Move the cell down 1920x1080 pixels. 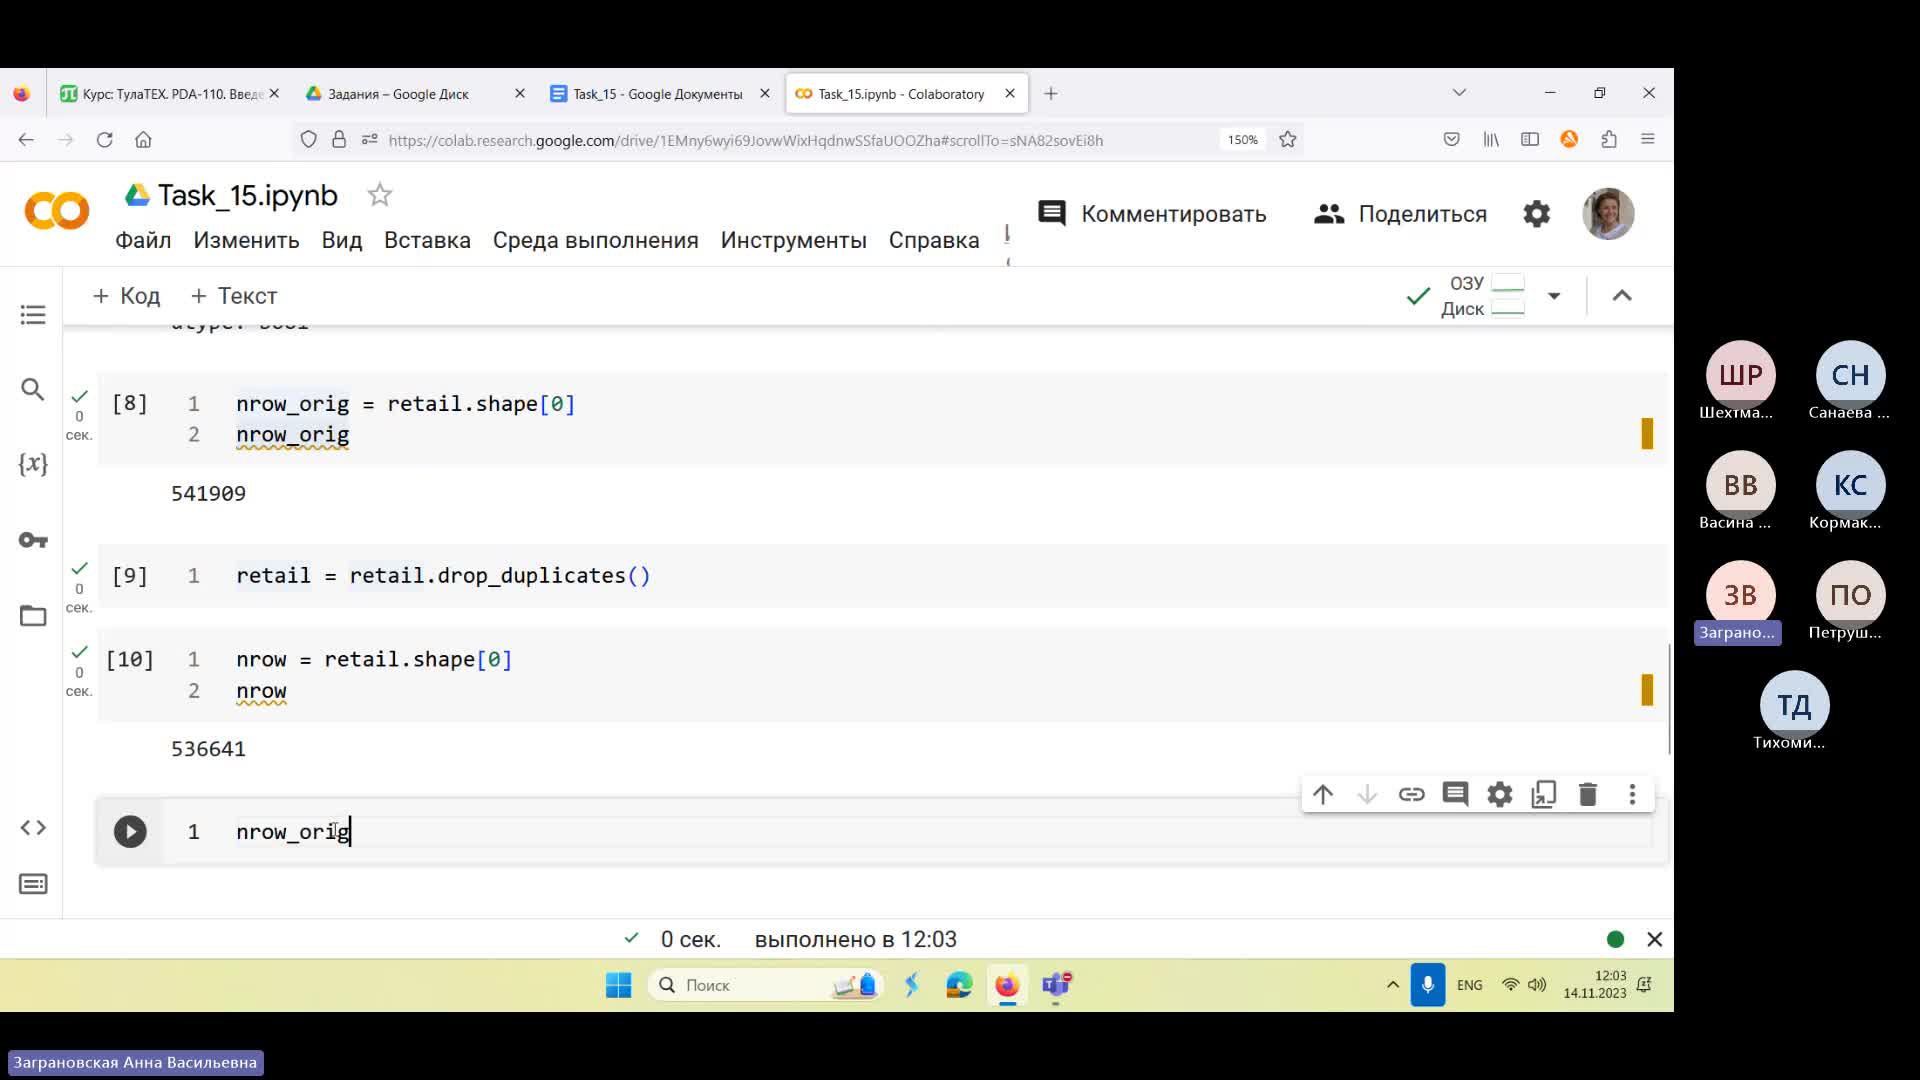coord(1367,794)
